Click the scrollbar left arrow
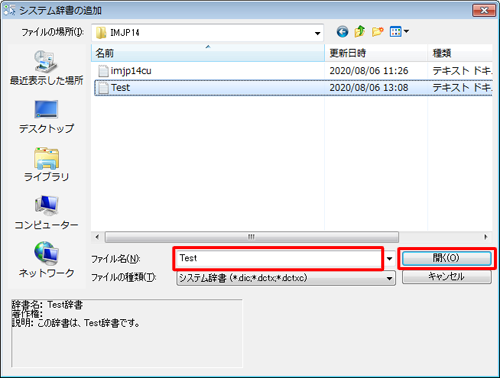 coord(97,237)
